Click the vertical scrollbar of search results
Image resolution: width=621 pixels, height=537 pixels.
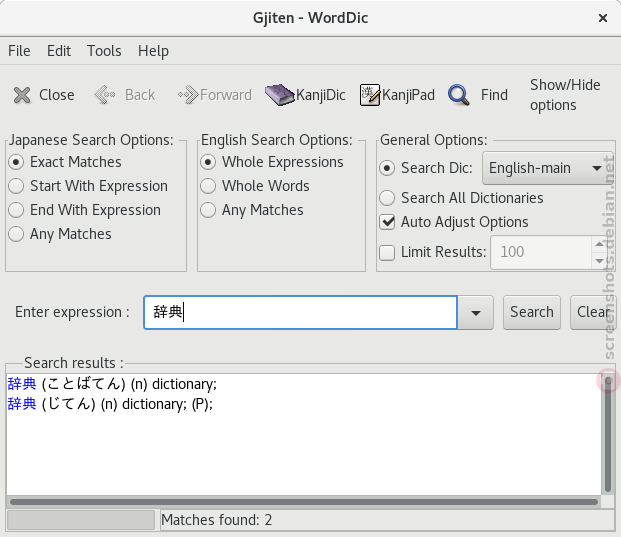(x=608, y=434)
